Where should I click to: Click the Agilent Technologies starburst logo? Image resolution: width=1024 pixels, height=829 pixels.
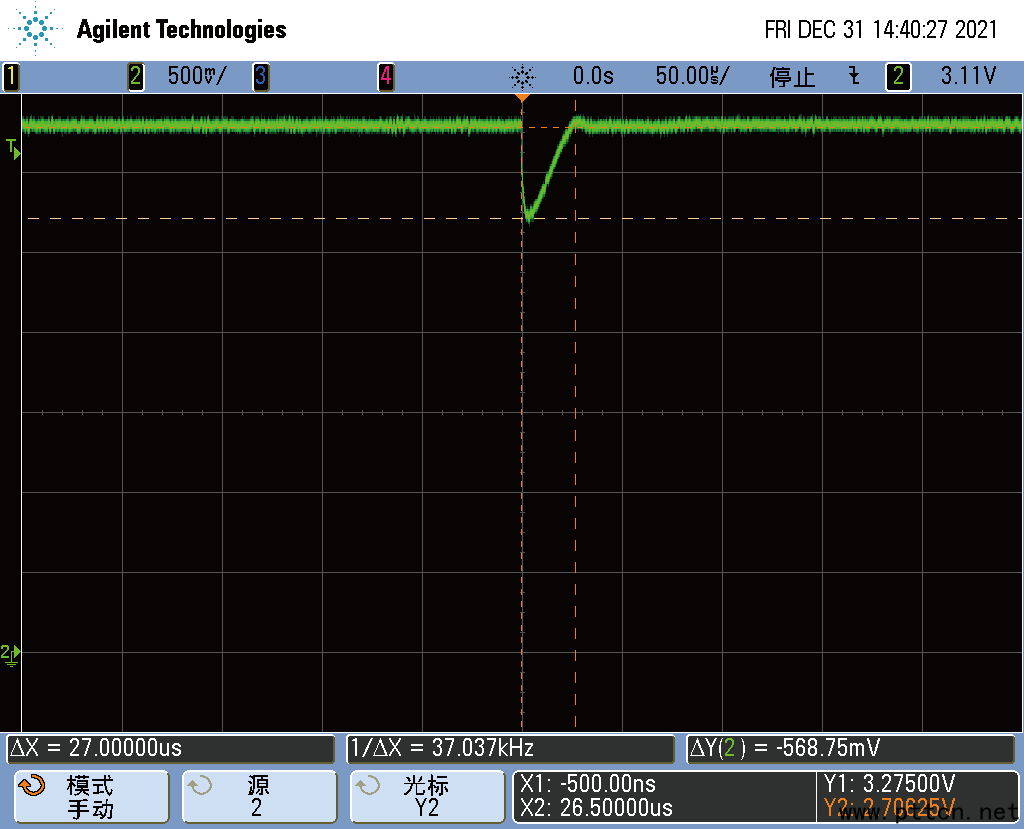[x=37, y=29]
